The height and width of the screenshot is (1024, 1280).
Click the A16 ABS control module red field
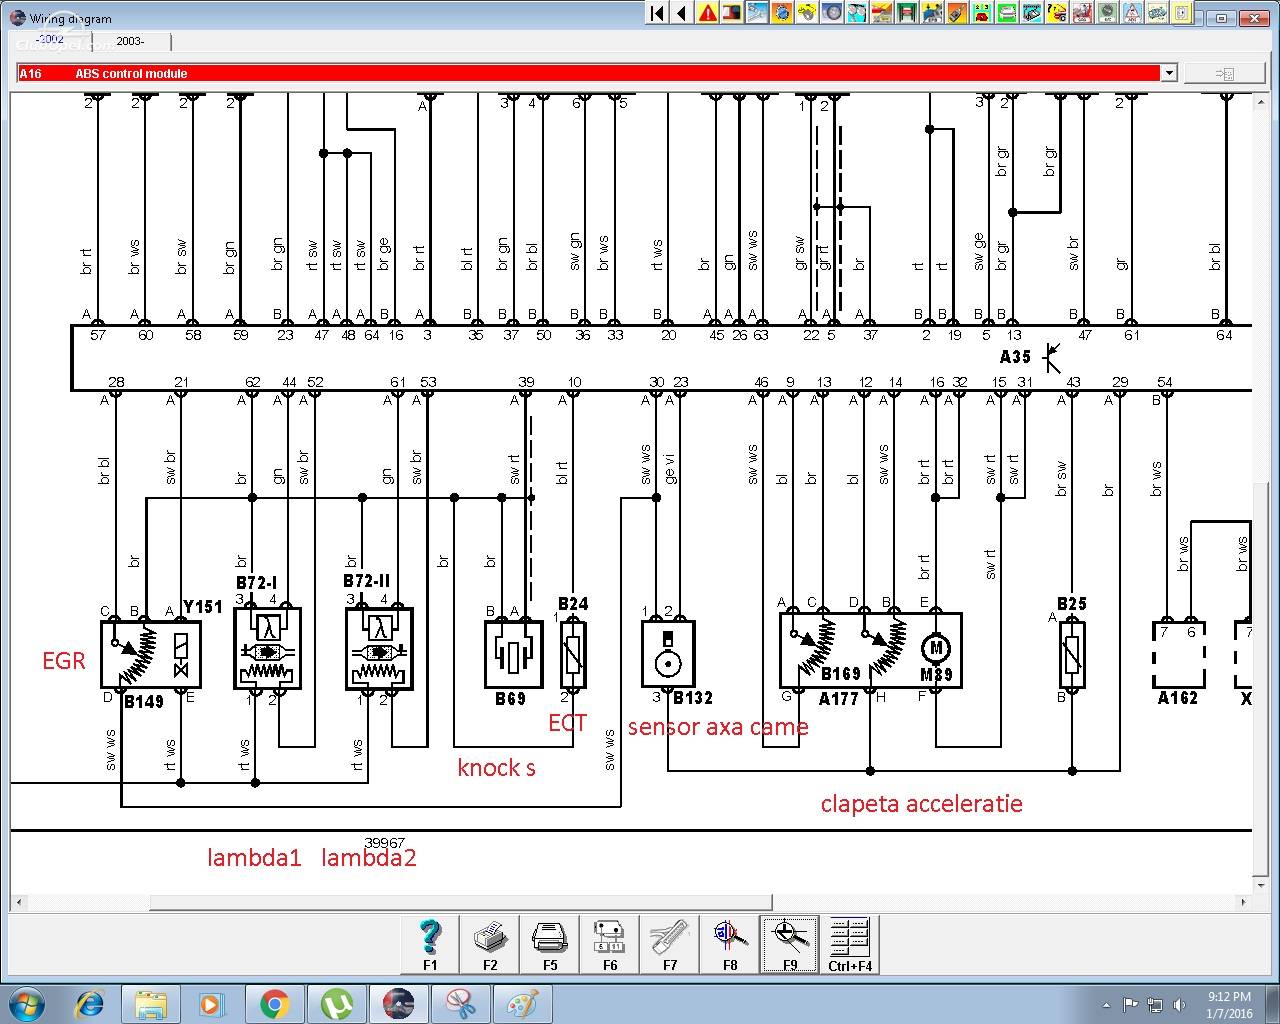pos(588,73)
